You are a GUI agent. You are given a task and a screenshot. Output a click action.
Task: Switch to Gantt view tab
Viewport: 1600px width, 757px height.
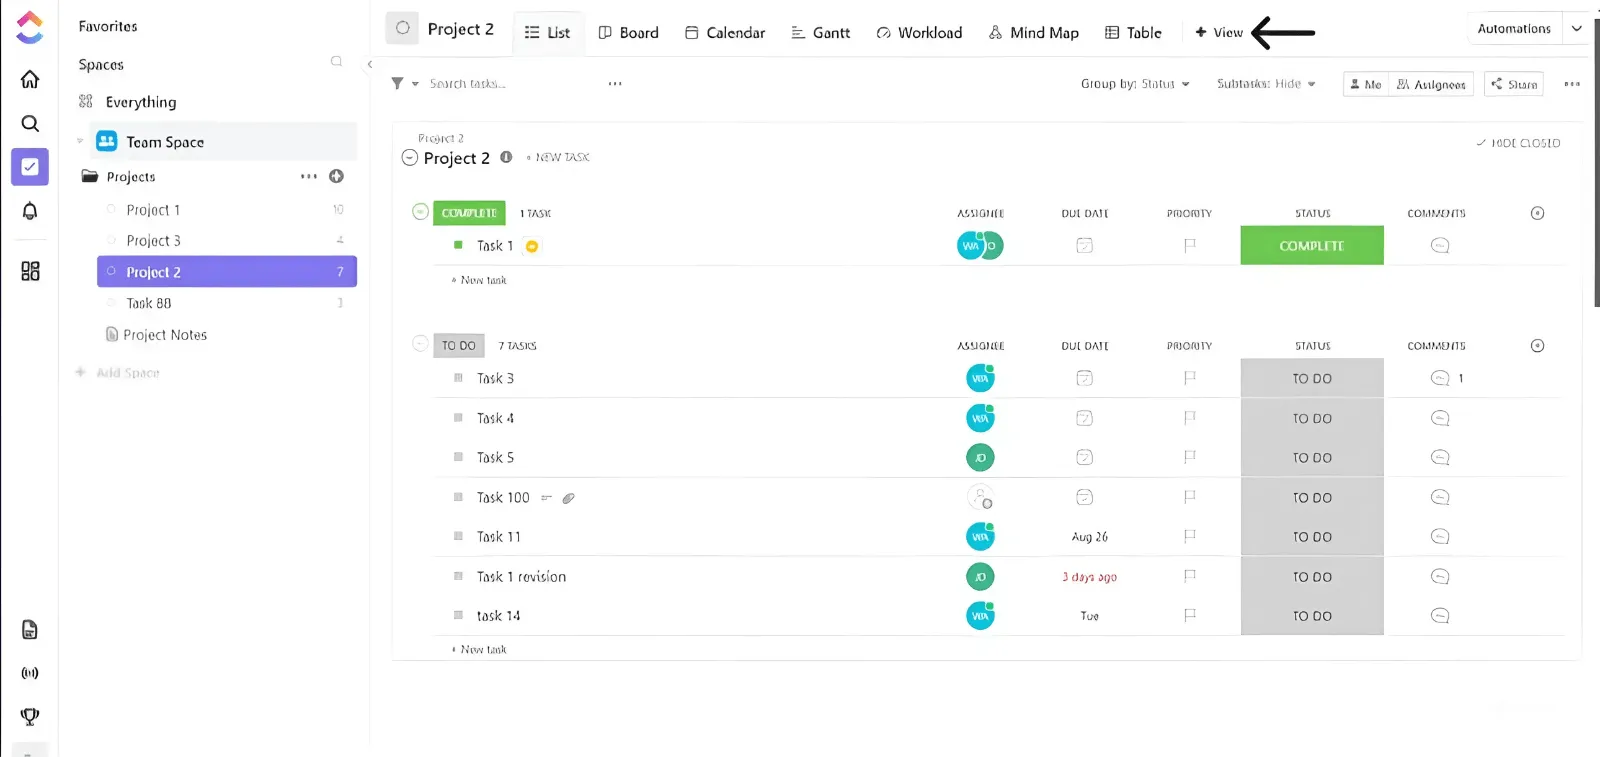(x=821, y=32)
